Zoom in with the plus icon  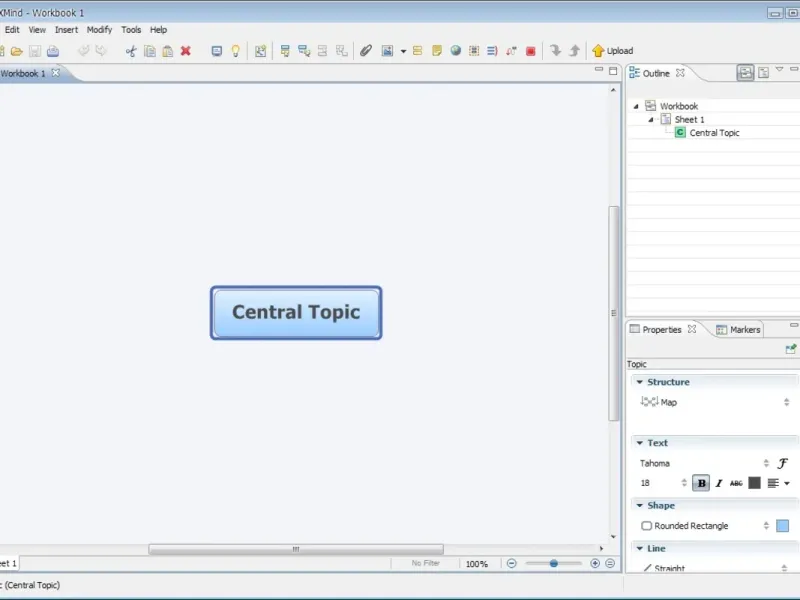tap(595, 563)
